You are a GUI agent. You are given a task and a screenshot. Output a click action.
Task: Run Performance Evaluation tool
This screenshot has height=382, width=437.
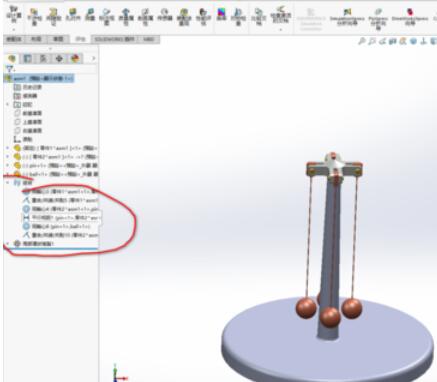pyautogui.click(x=203, y=17)
